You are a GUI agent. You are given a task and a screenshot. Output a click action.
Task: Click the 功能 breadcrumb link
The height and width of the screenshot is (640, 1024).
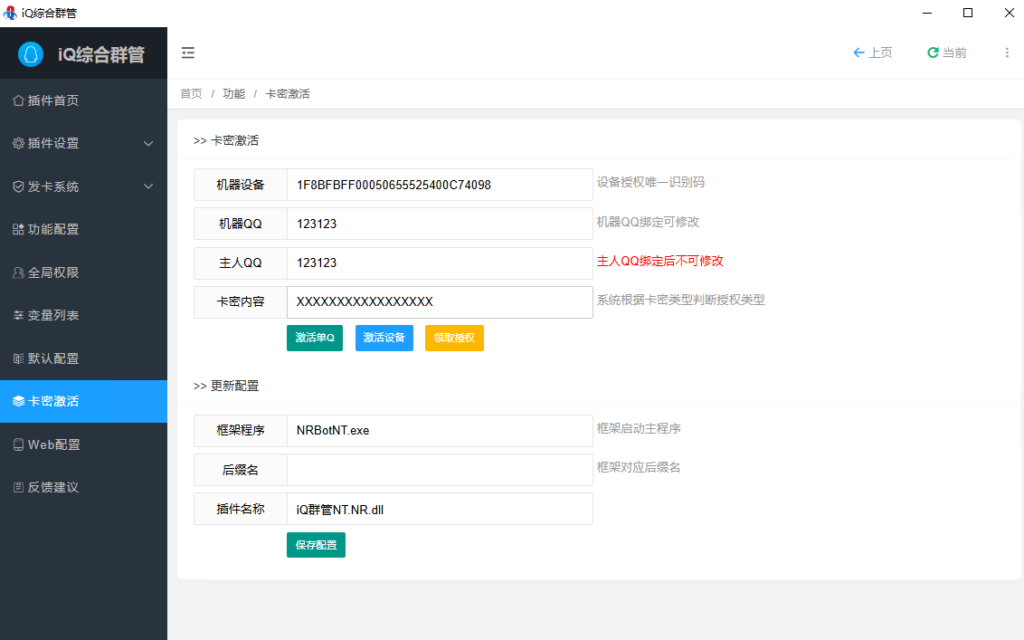click(x=234, y=94)
